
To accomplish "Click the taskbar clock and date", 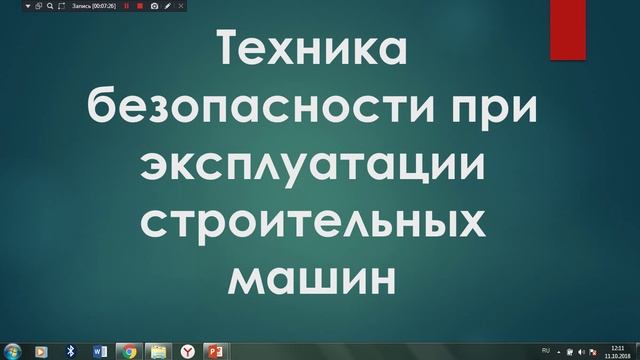I will pyautogui.click(x=618, y=352).
